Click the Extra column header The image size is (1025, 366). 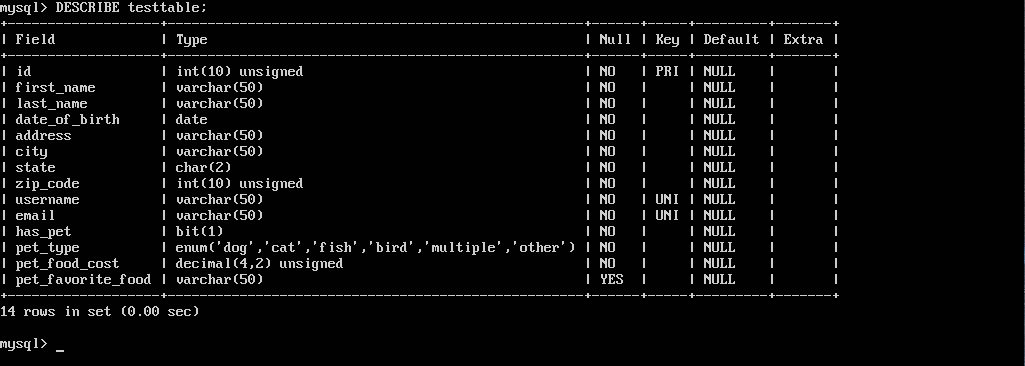tap(803, 39)
